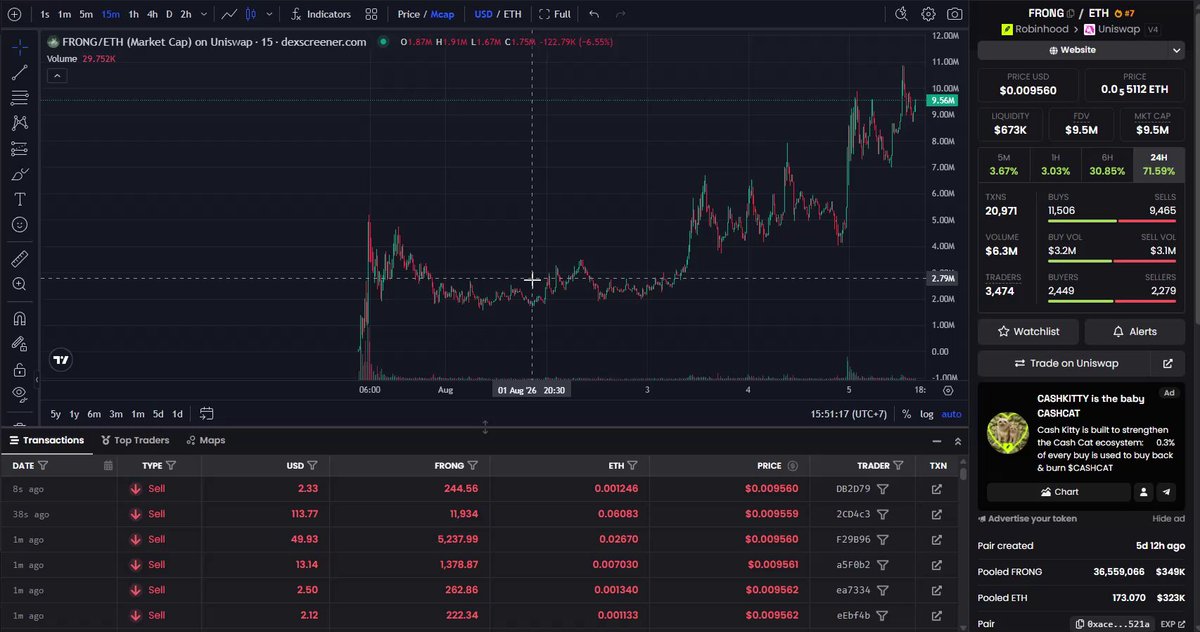
Task: Filter transactions by trader DB2D79
Action: [883, 489]
